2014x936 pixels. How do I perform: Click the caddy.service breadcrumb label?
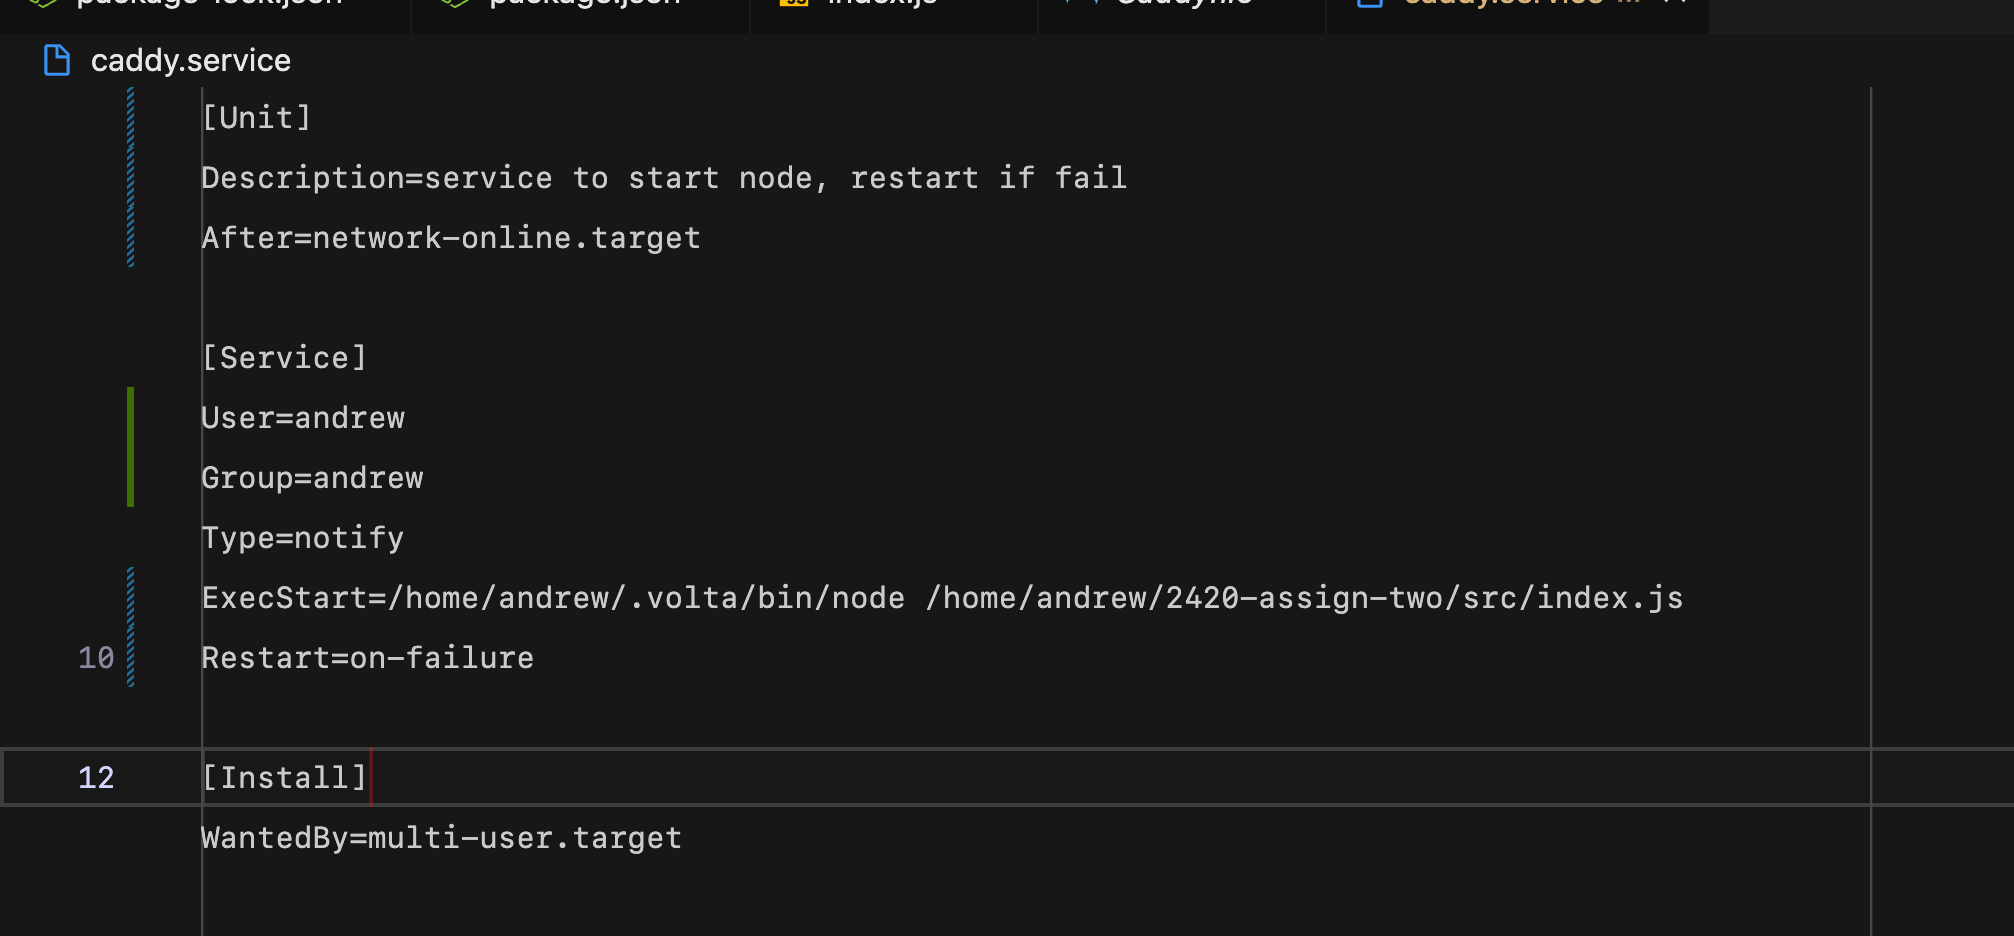190,60
